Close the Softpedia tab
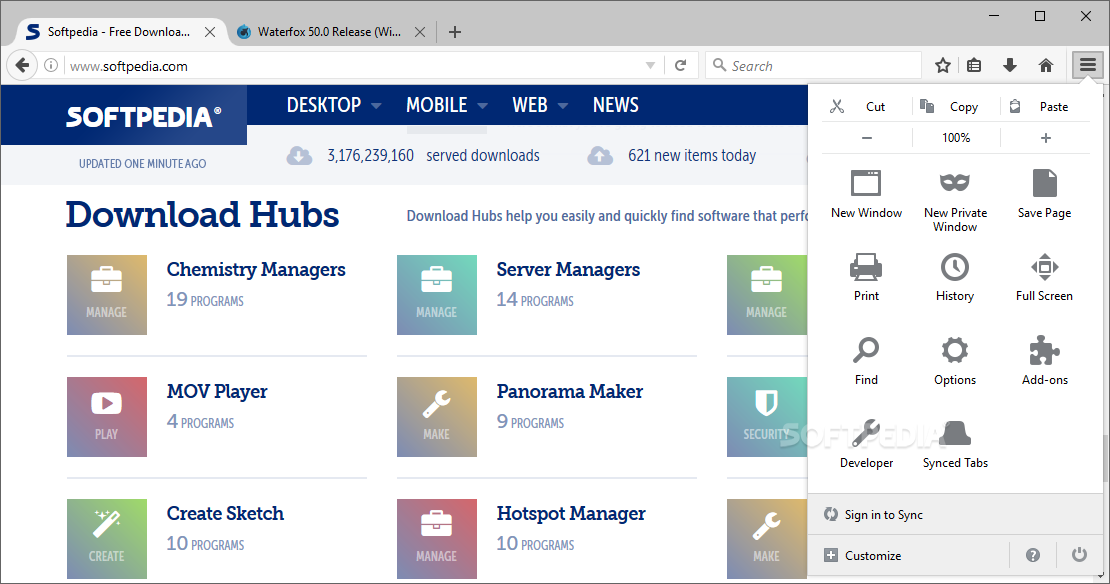The width and height of the screenshot is (1110, 584). click(x=210, y=32)
